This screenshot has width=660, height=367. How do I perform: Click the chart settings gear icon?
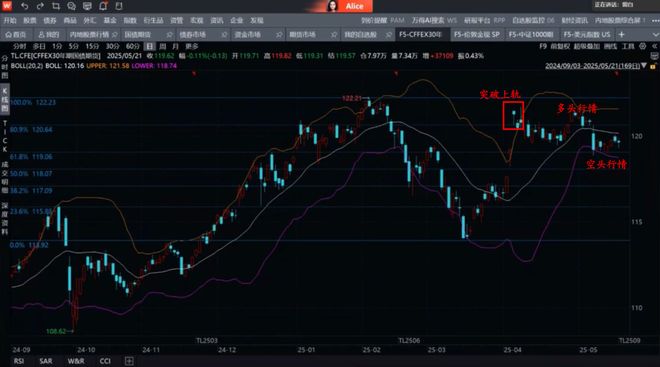(642, 46)
